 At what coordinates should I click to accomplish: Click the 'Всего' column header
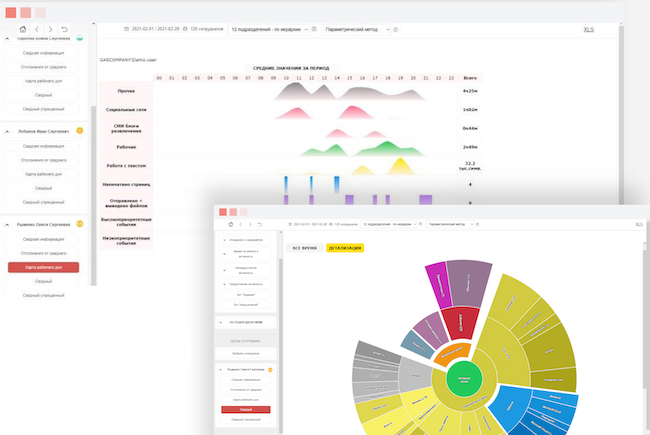470,78
